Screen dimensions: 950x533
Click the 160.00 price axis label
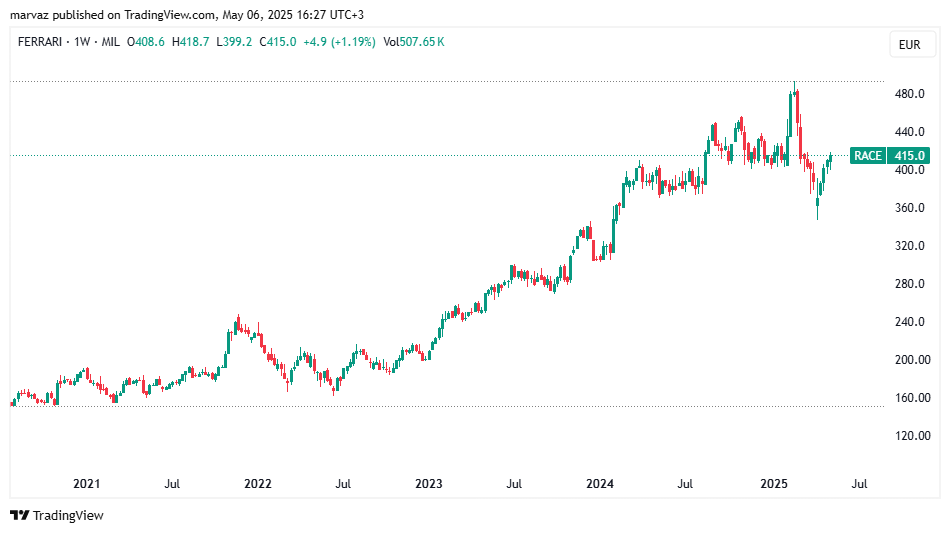[912, 398]
